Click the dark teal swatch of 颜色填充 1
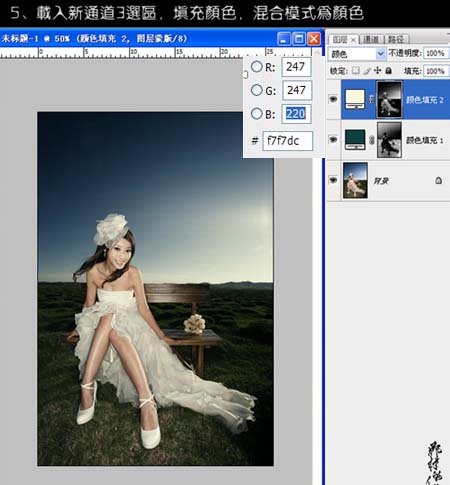This screenshot has width=450, height=485. [x=355, y=140]
